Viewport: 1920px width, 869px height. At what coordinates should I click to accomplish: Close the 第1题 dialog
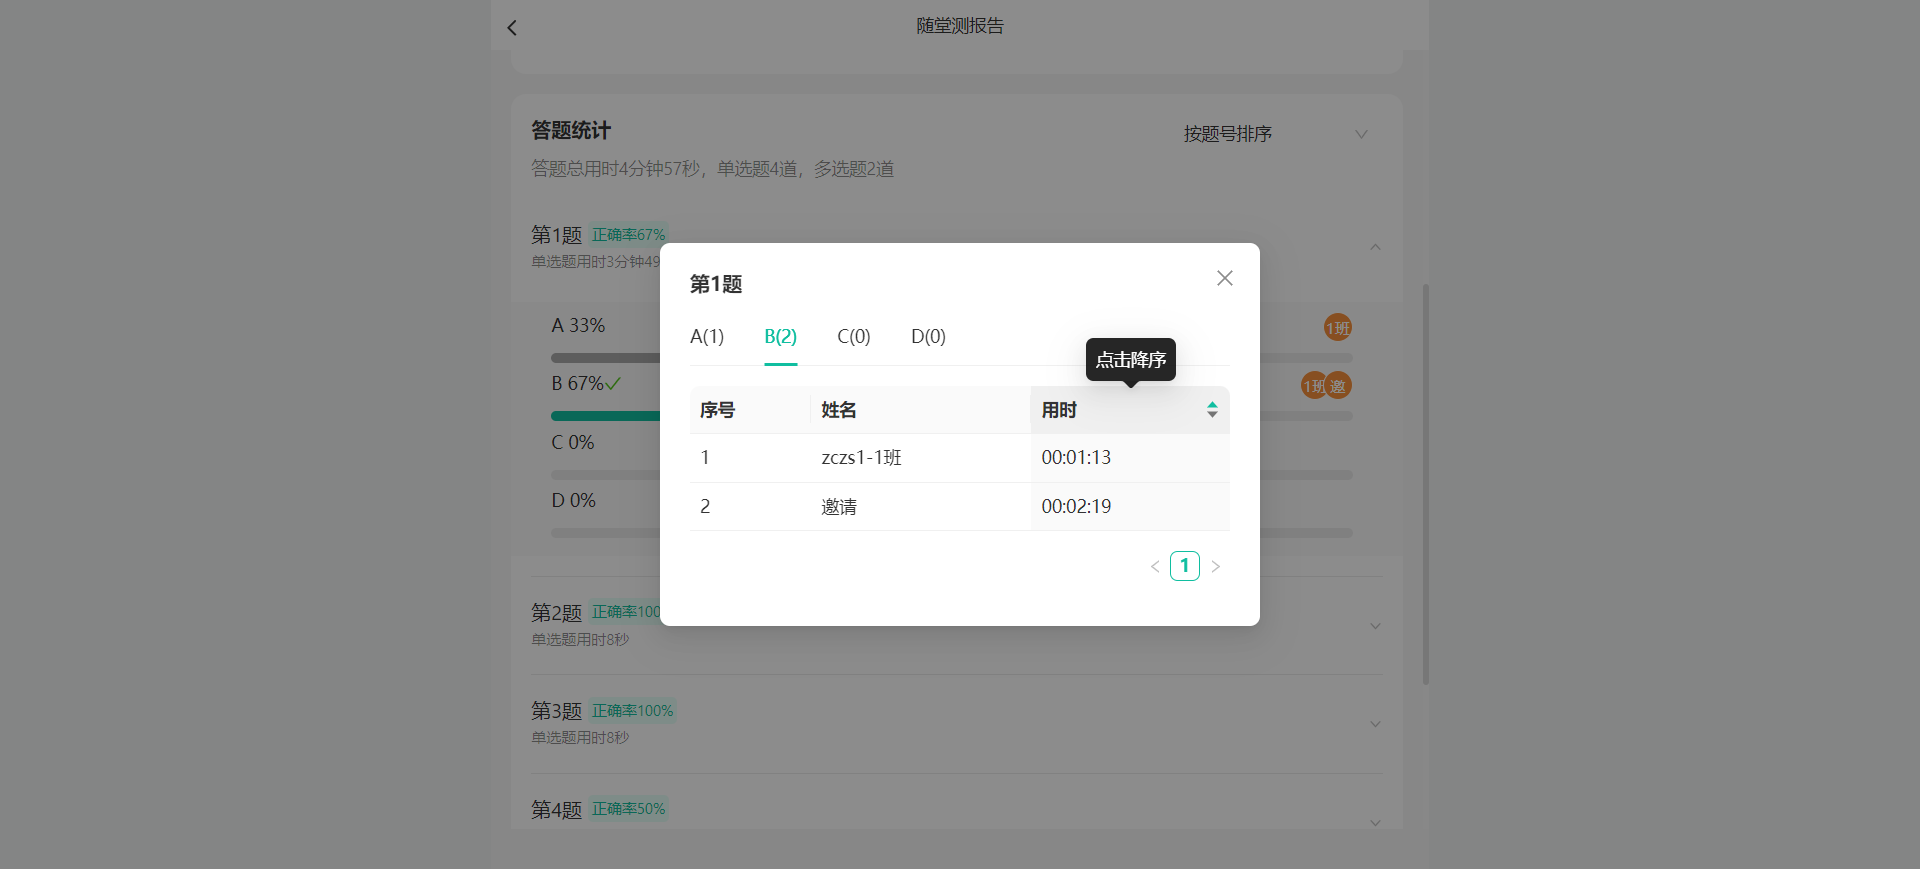[1224, 278]
